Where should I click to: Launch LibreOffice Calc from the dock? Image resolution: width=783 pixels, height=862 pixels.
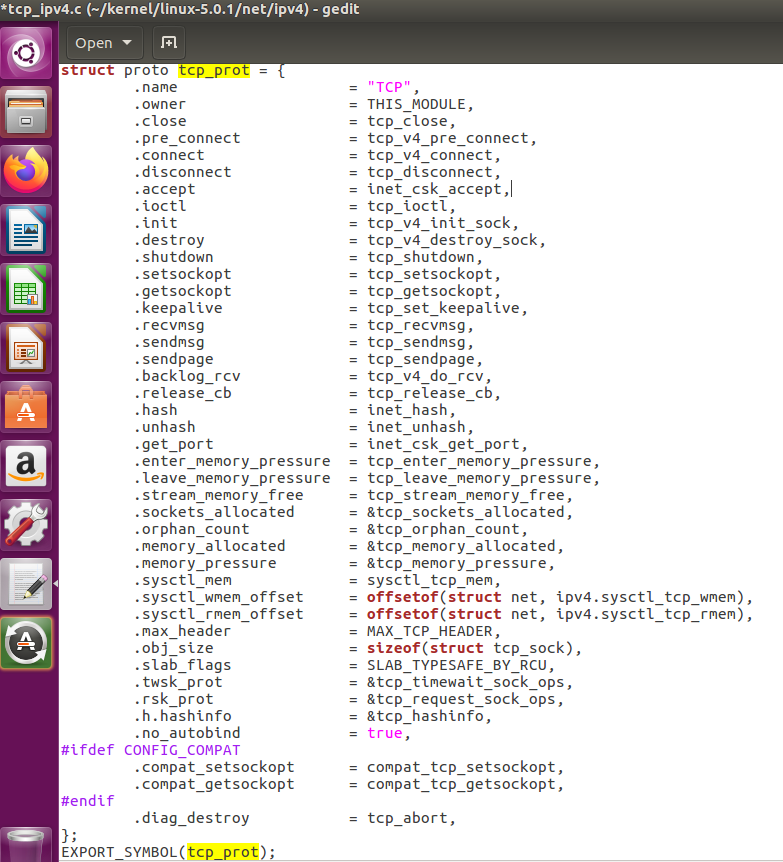[26, 289]
